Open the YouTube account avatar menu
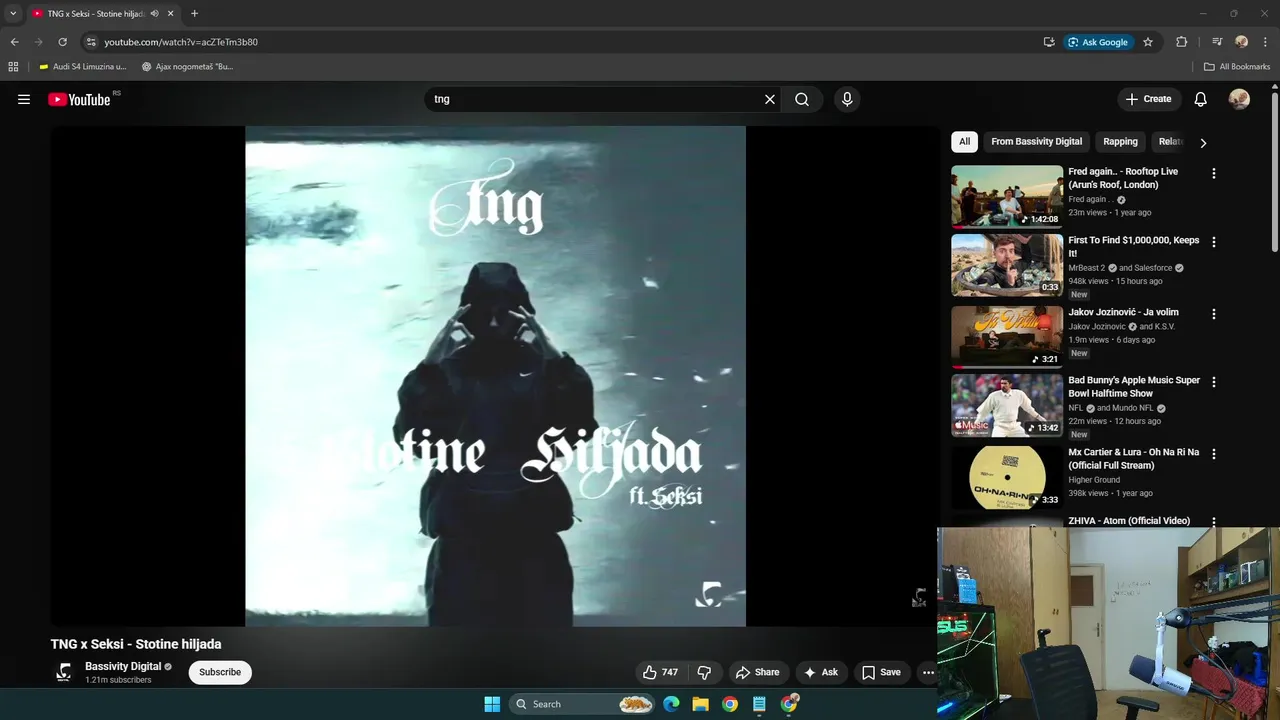The image size is (1280, 720). click(1239, 99)
